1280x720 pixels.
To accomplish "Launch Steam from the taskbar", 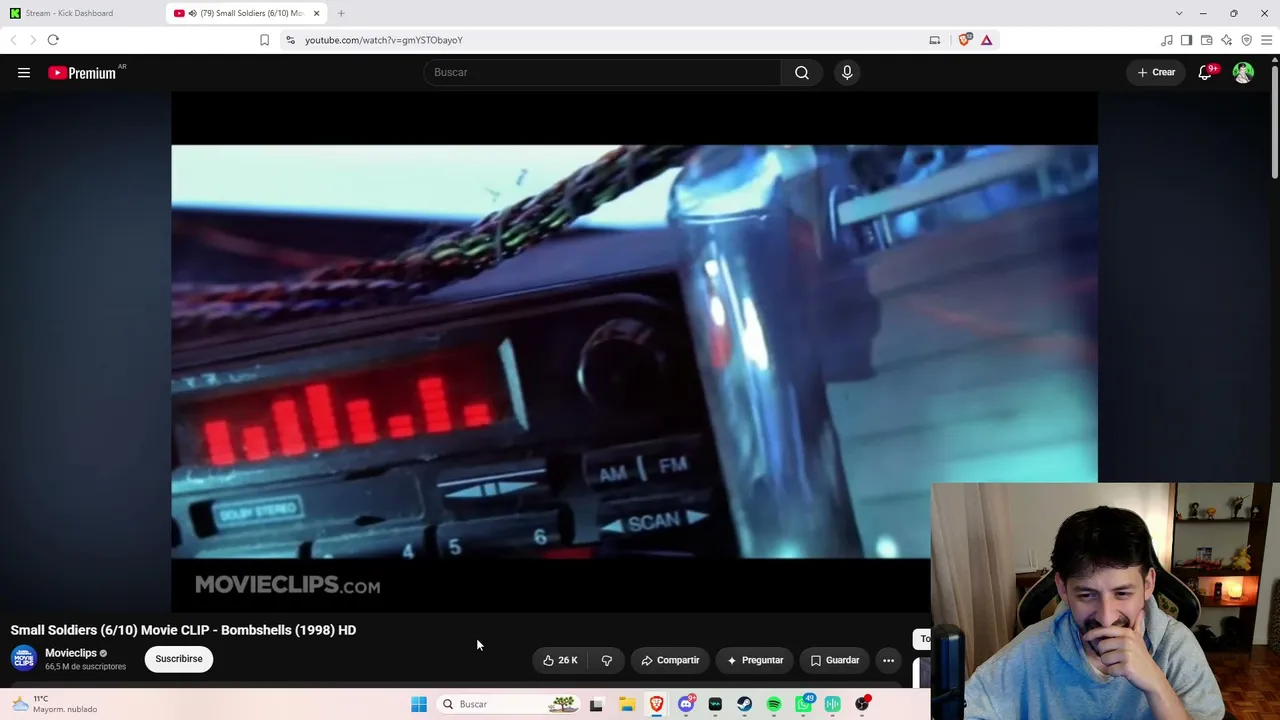I will [745, 704].
